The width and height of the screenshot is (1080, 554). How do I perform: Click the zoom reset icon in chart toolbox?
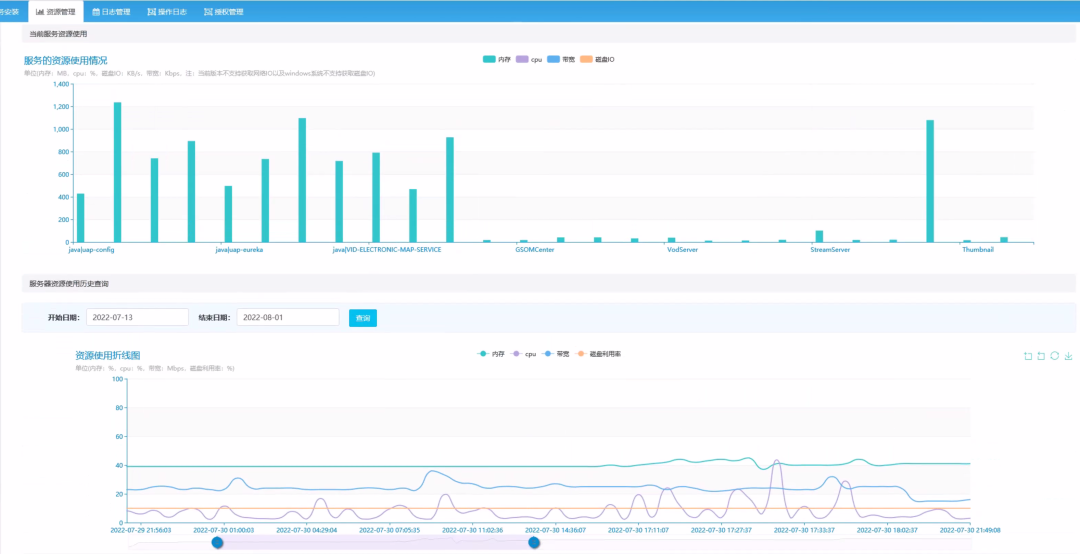point(1041,355)
